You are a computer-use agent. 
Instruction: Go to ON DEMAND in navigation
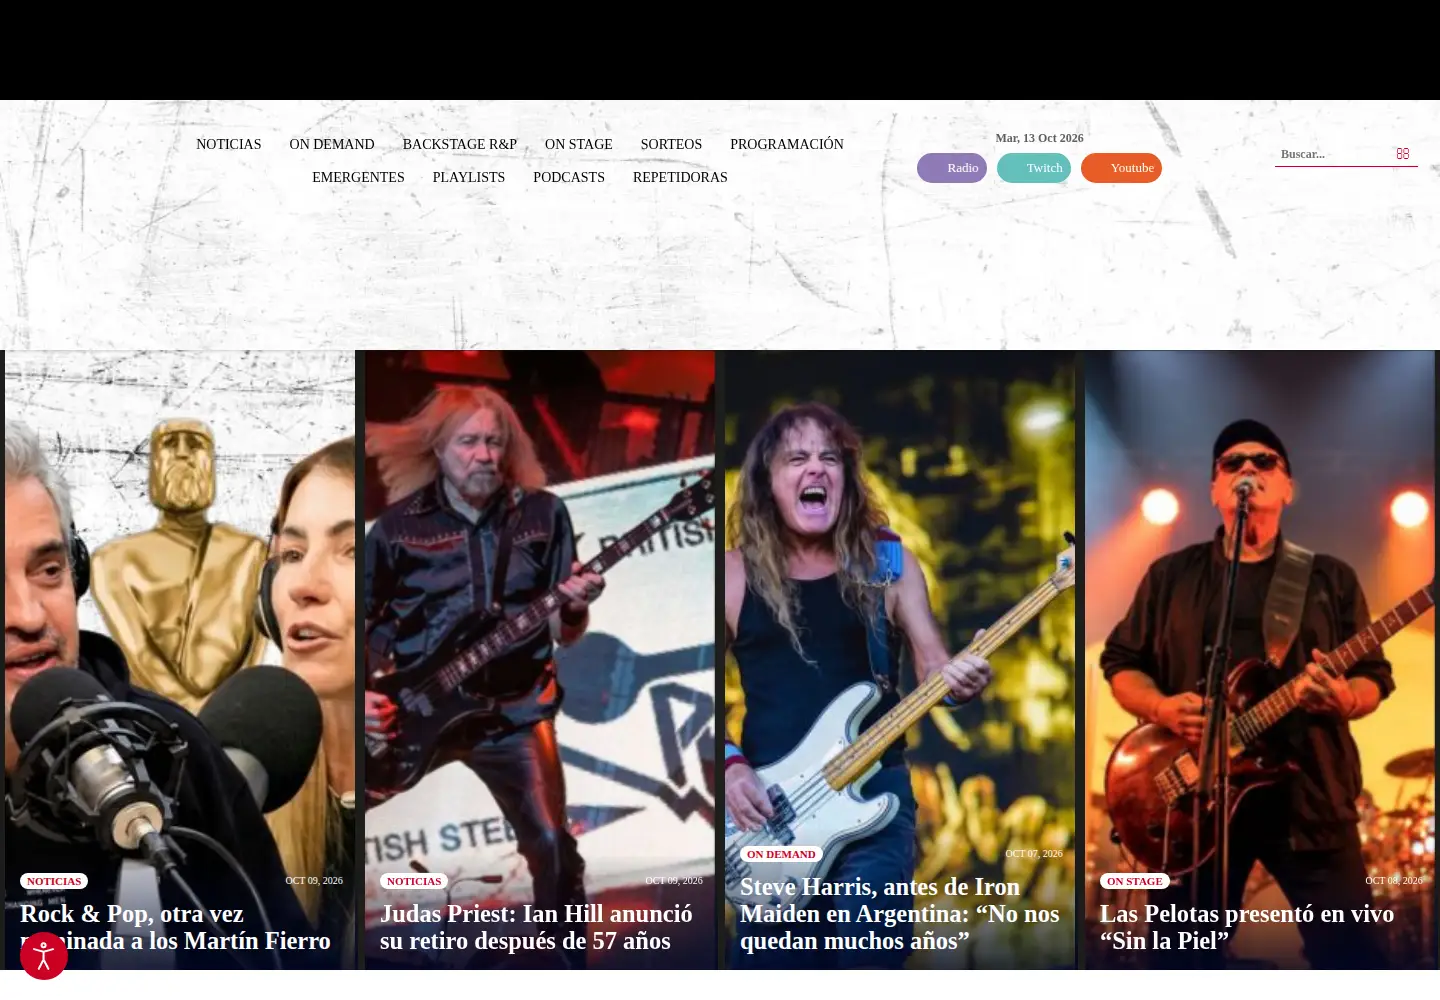(x=332, y=144)
